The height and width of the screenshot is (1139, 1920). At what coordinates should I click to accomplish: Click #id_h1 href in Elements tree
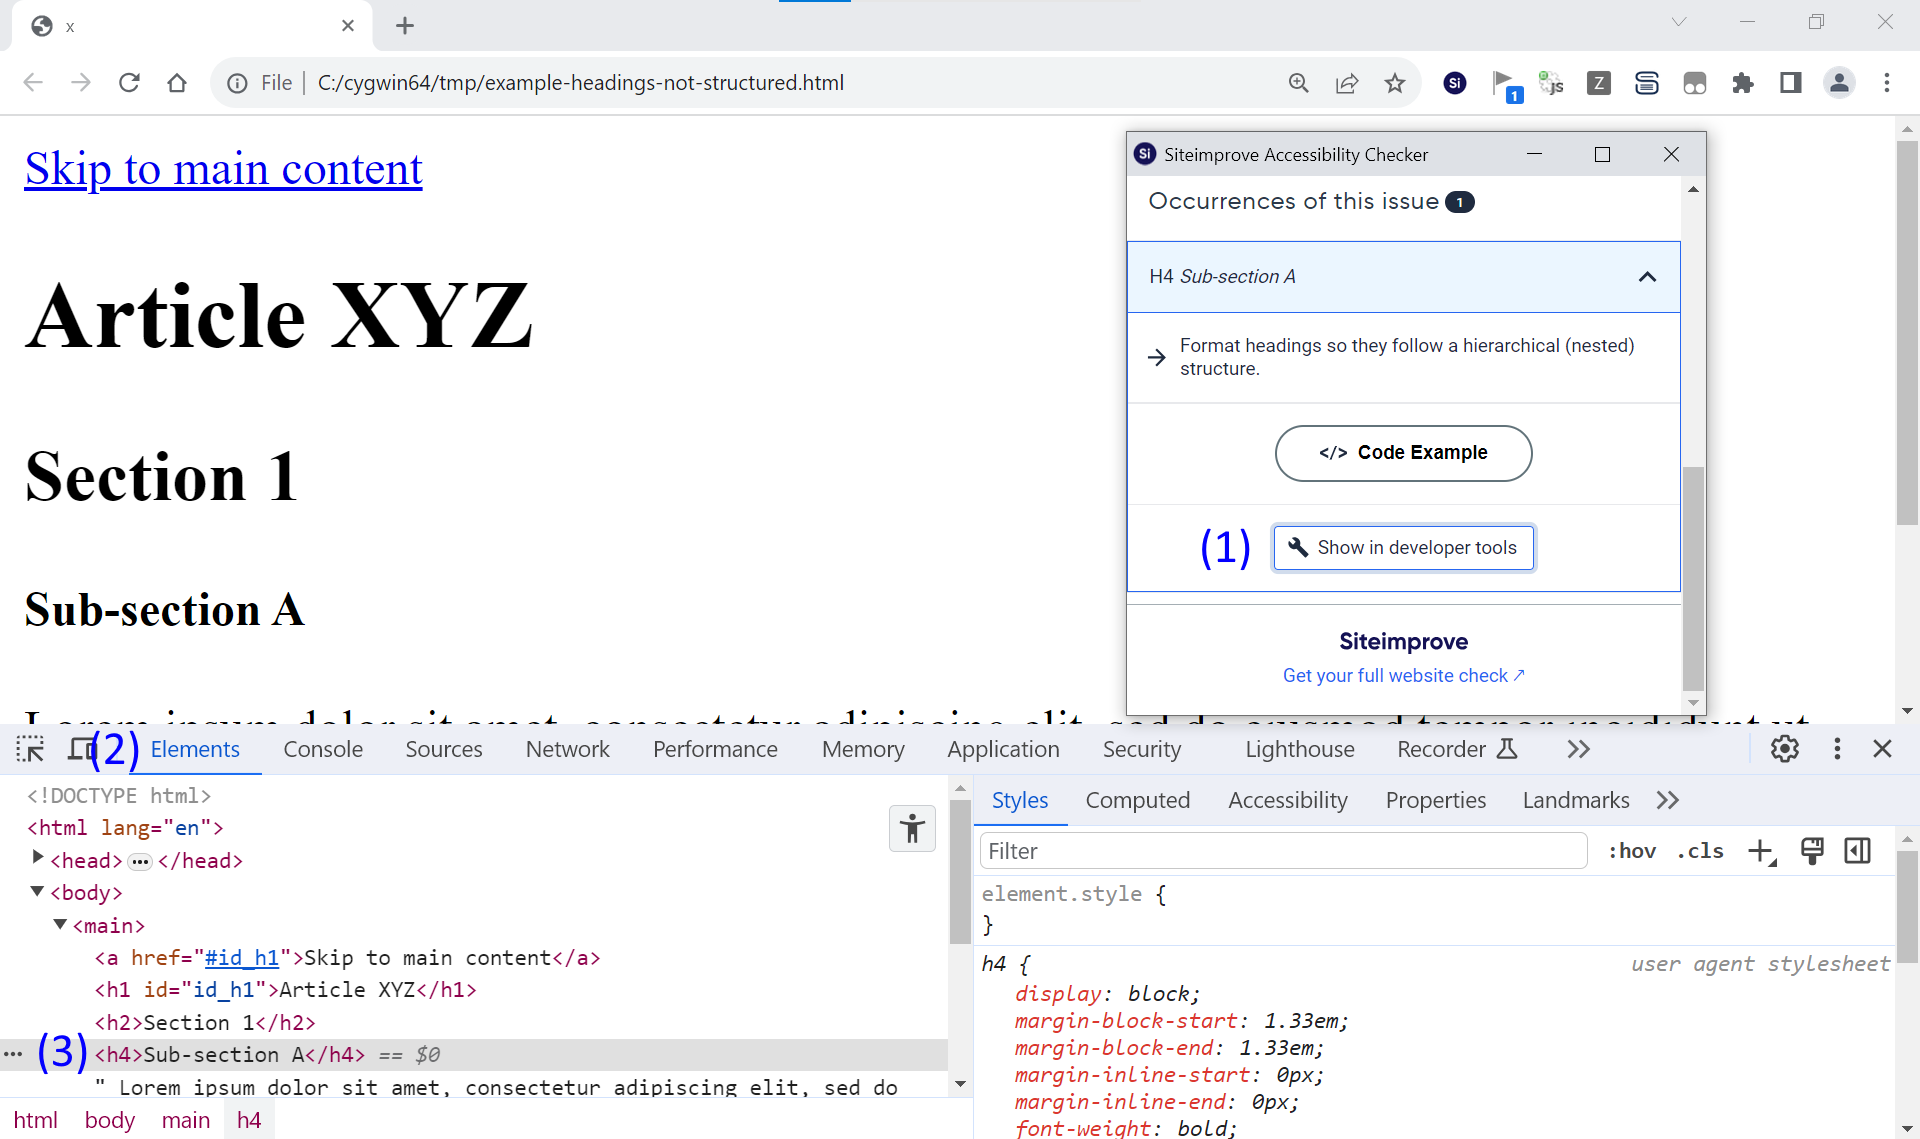click(x=241, y=958)
